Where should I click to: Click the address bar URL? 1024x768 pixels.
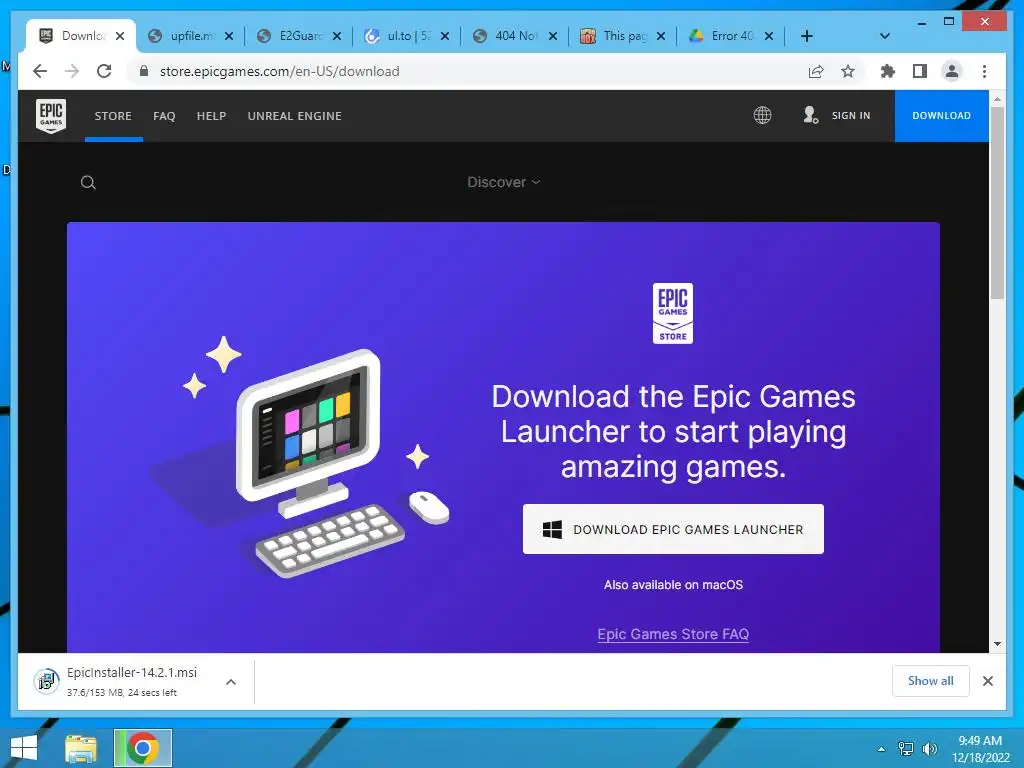(x=280, y=71)
